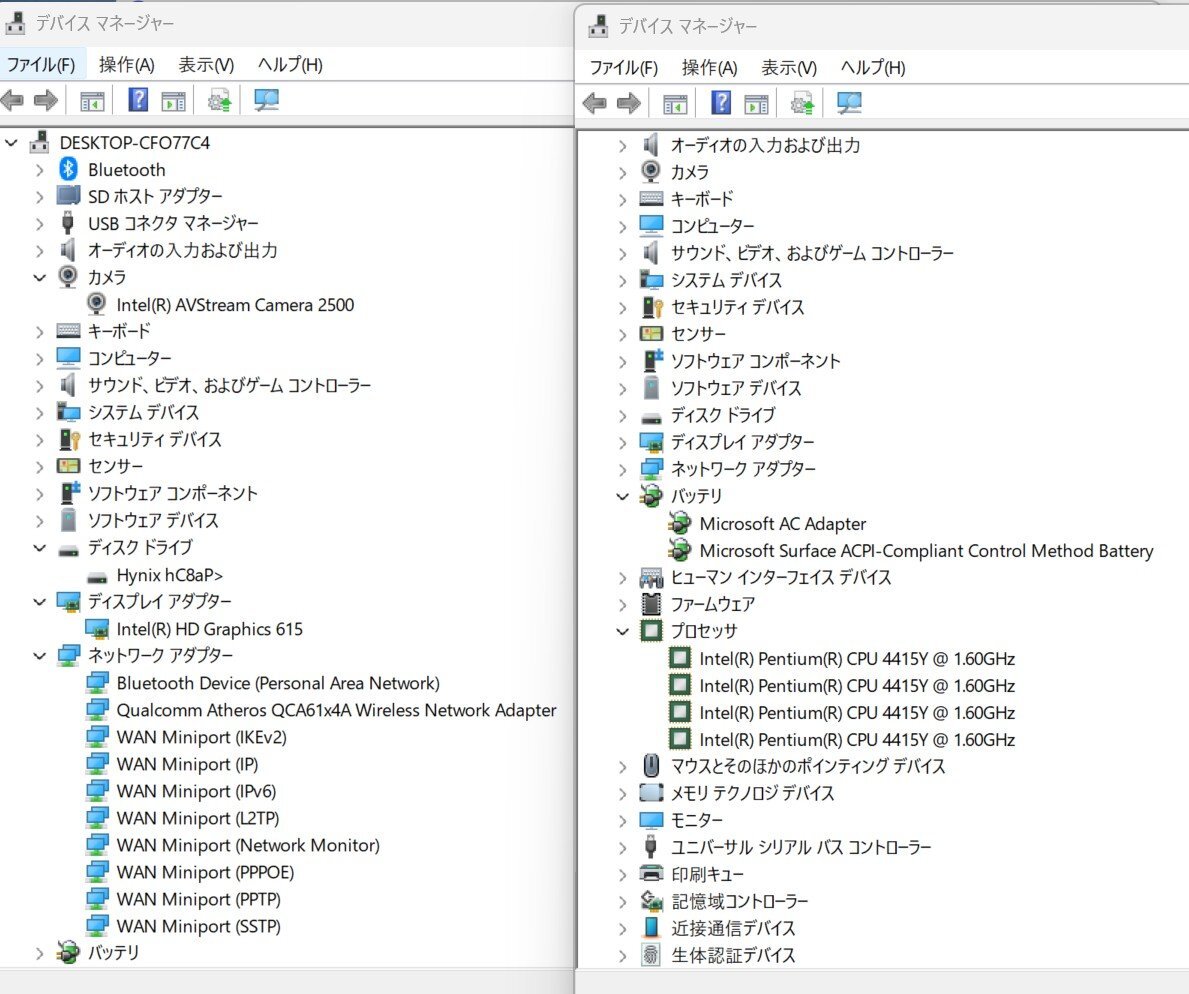Collapse ディスプレイ アダプター in left window

pyautogui.click(x=39, y=601)
